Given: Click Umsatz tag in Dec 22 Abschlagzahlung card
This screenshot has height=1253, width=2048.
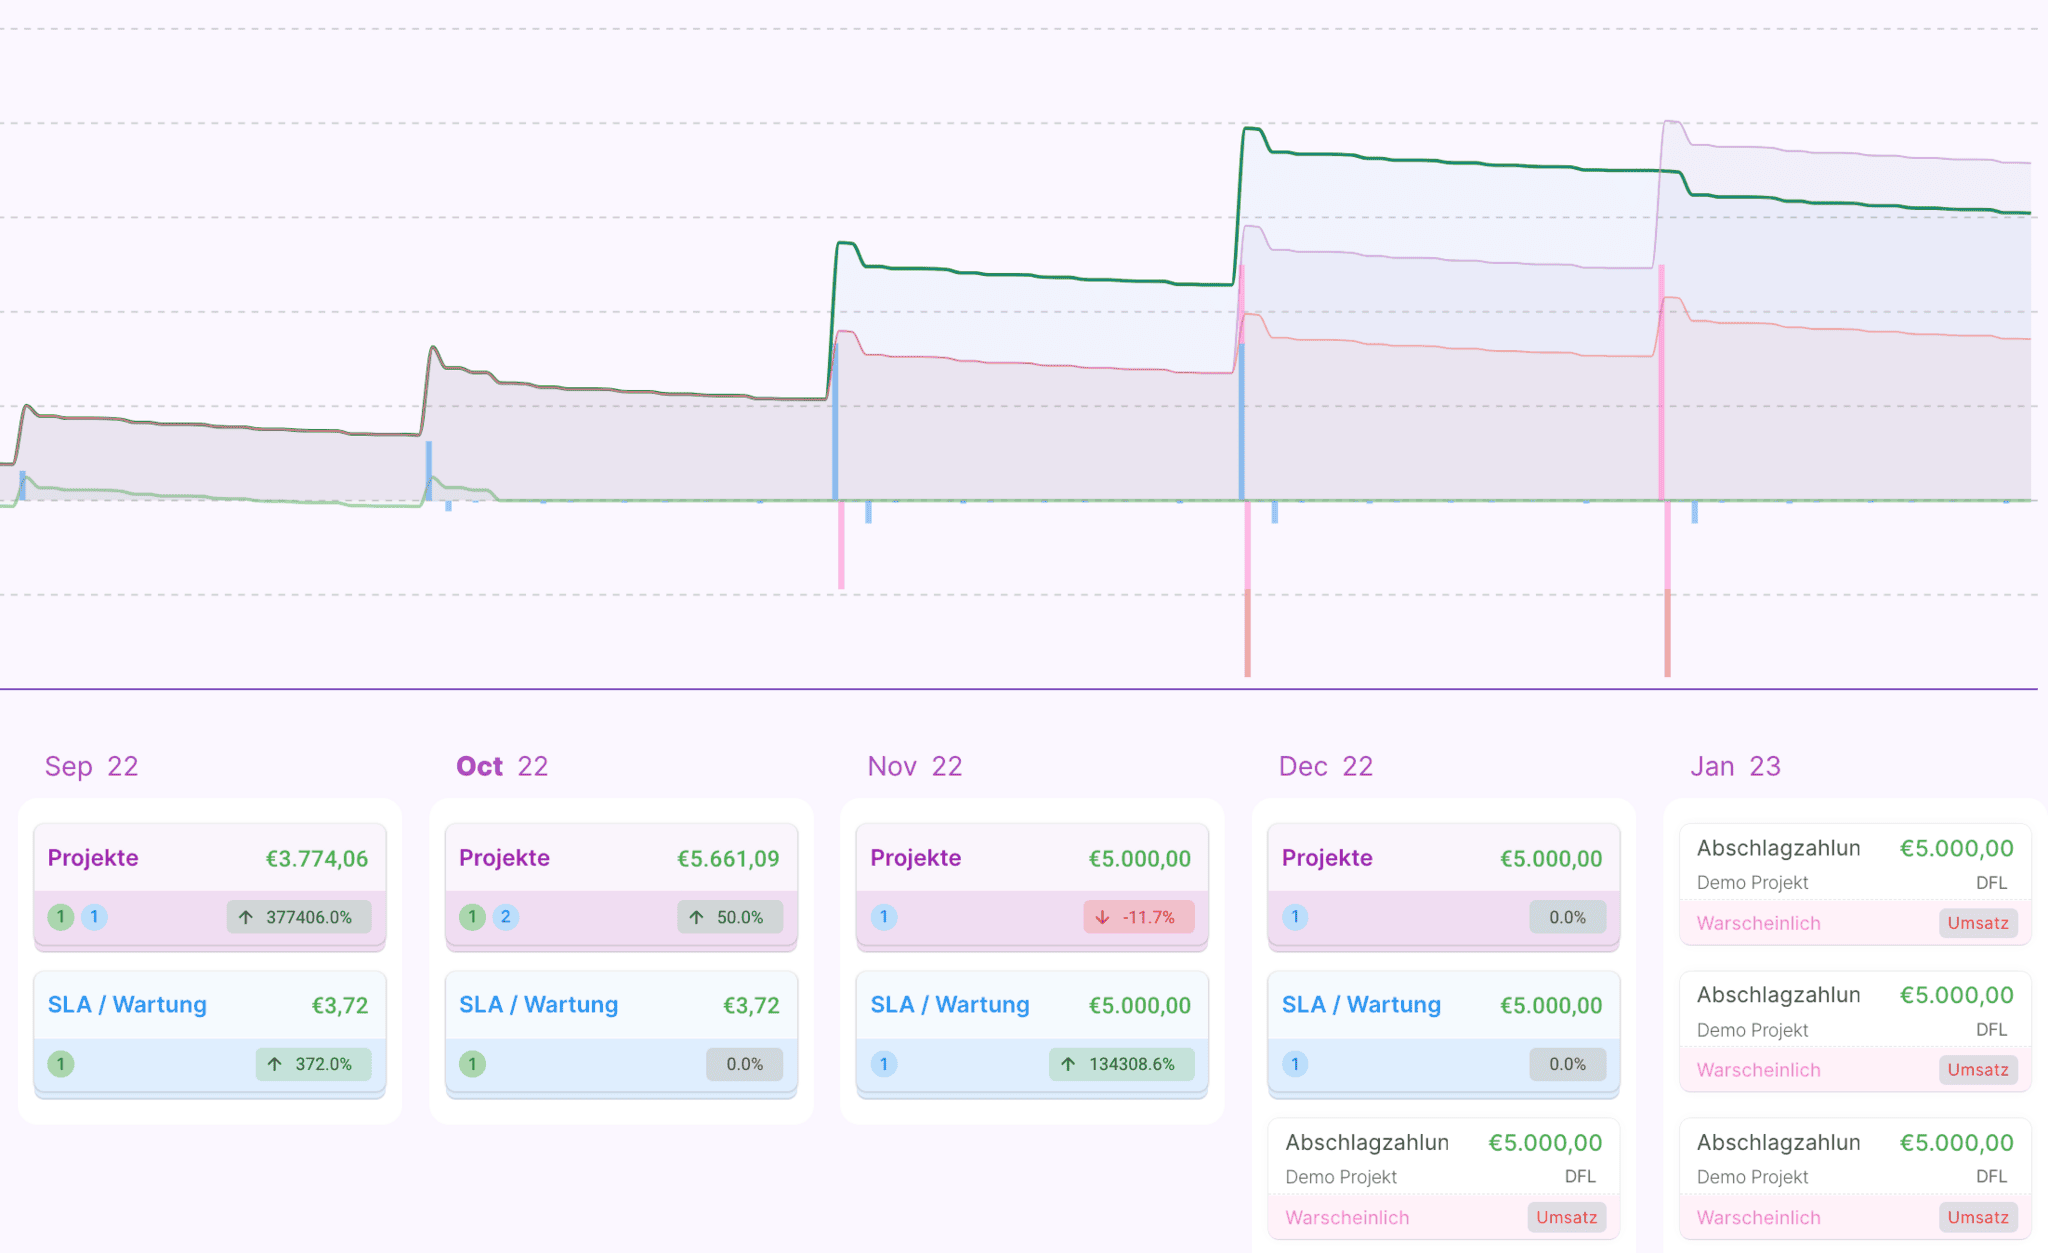Looking at the screenshot, I should tap(1566, 1217).
